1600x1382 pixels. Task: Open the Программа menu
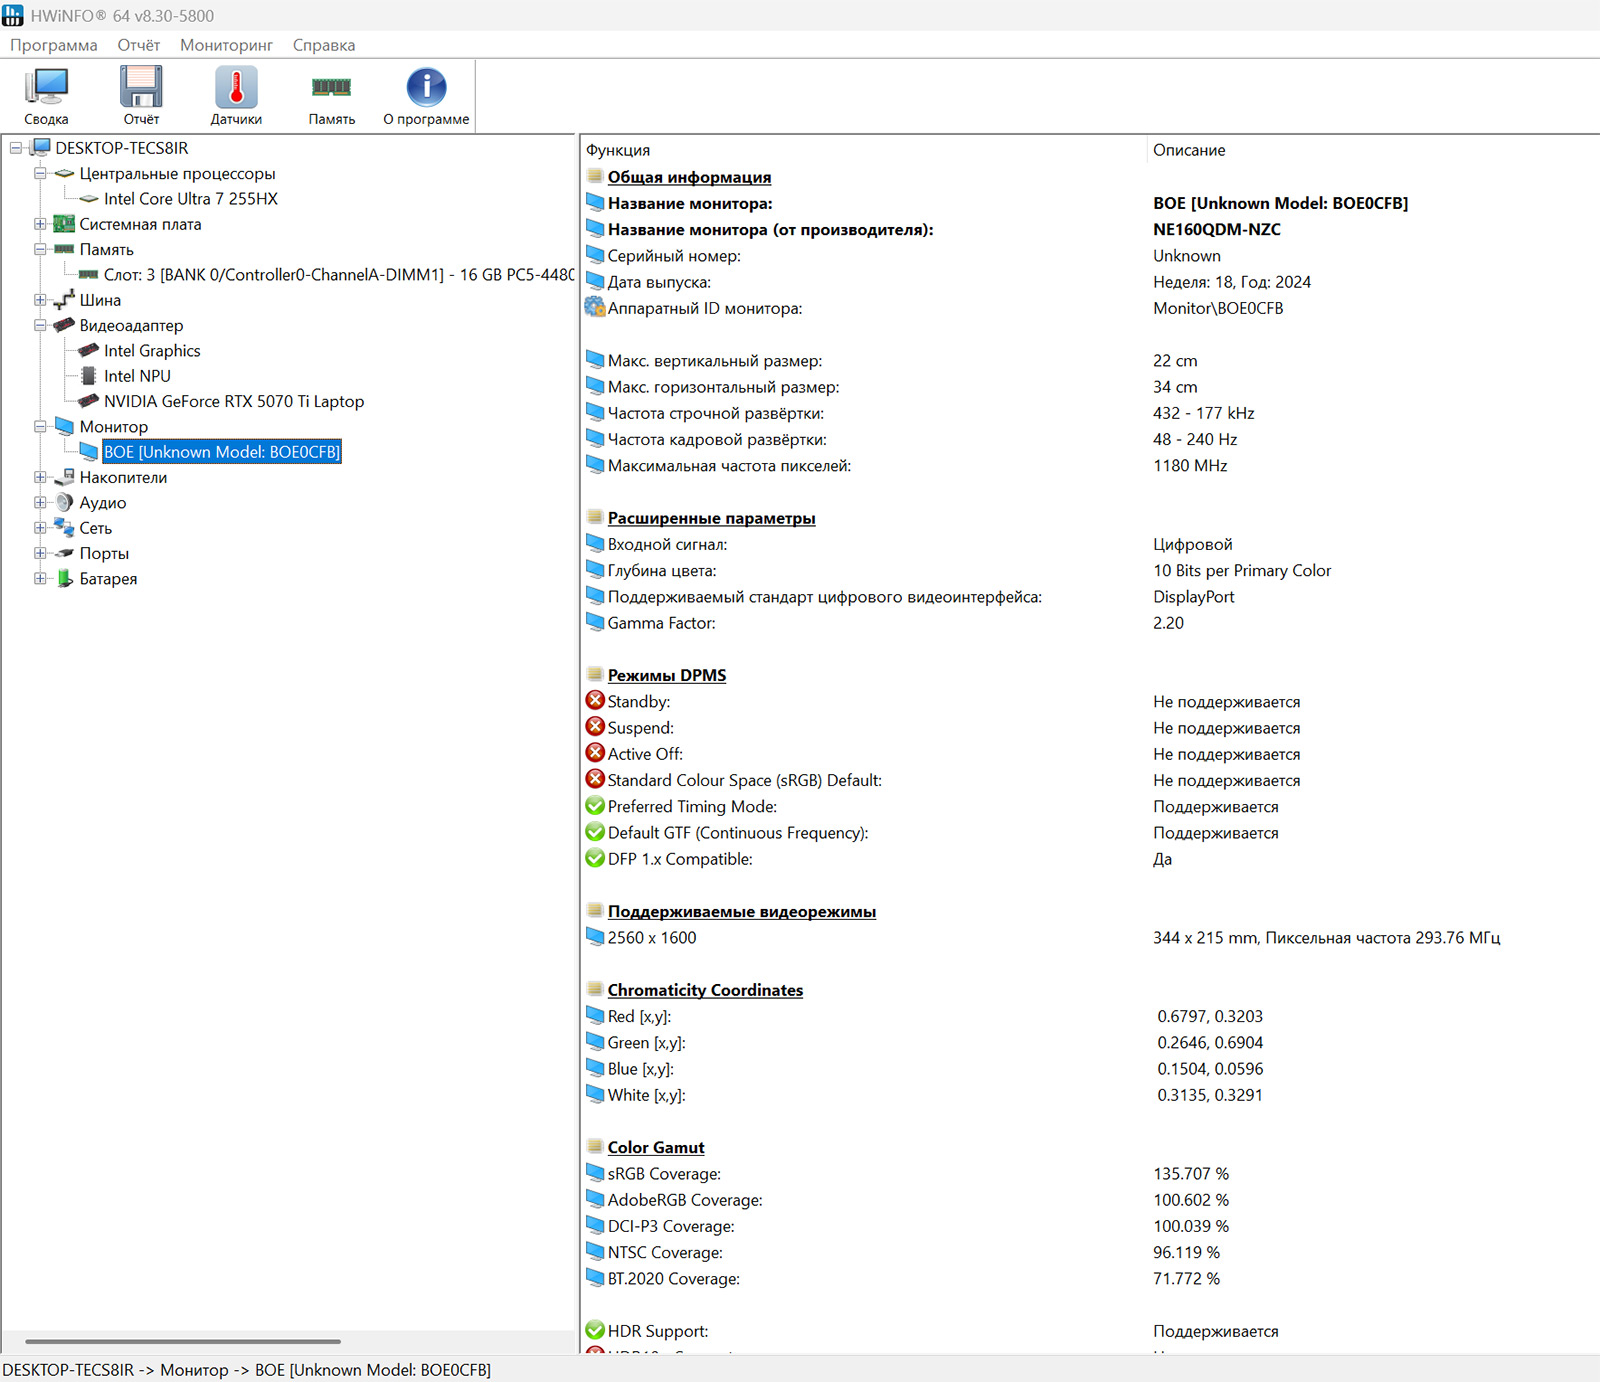coord(54,45)
